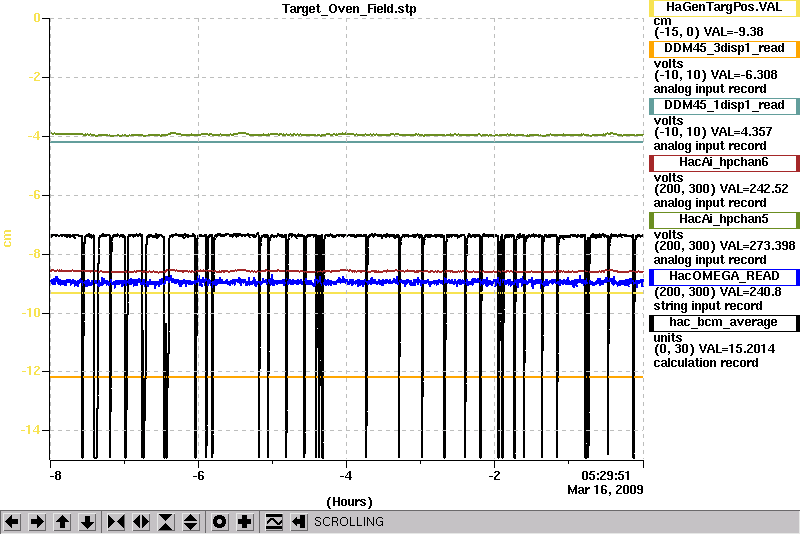Click the 0 tick at top of y-axis

click(x=37, y=18)
